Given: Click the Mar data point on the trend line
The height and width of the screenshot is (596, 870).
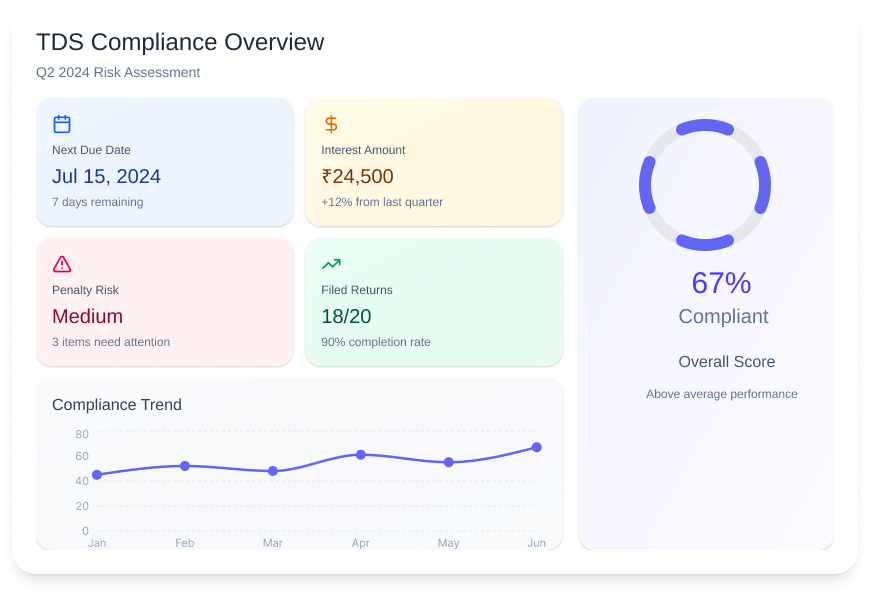Looking at the screenshot, I should click(273, 471).
